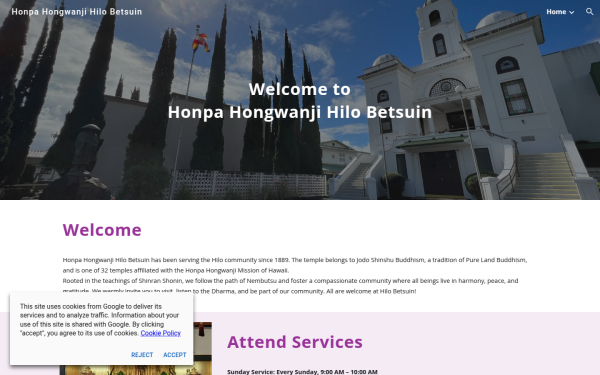Screen dimensions: 600x375
Task: Click the Attend Services heading
Action: [295, 342]
